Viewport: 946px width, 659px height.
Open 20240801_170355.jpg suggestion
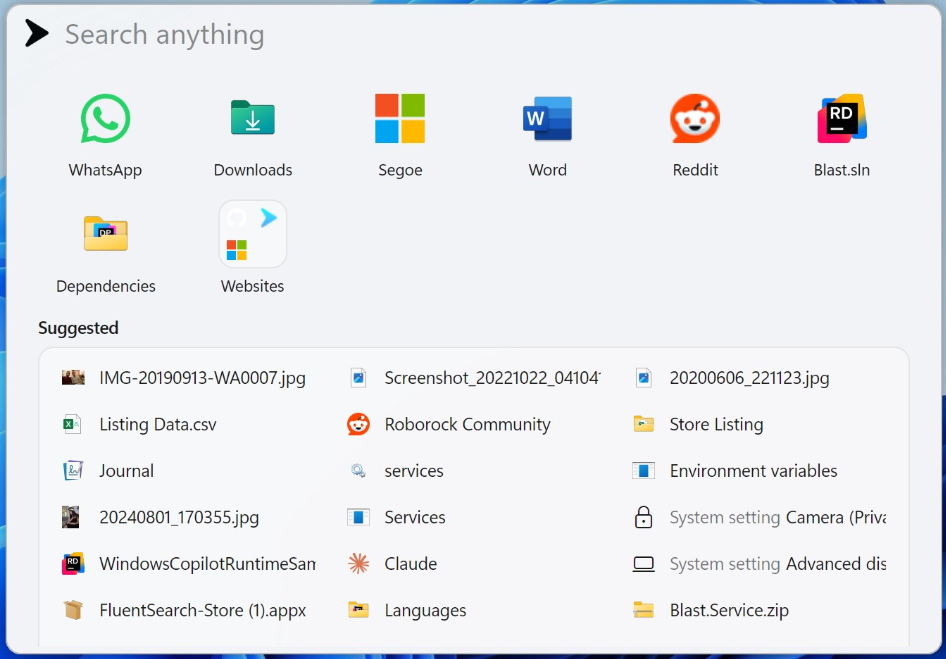pos(179,518)
